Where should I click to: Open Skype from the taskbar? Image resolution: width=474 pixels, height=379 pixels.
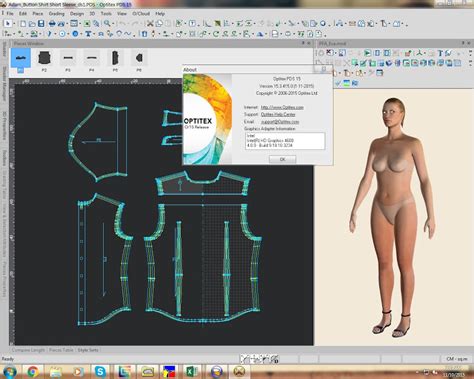[x=100, y=371]
